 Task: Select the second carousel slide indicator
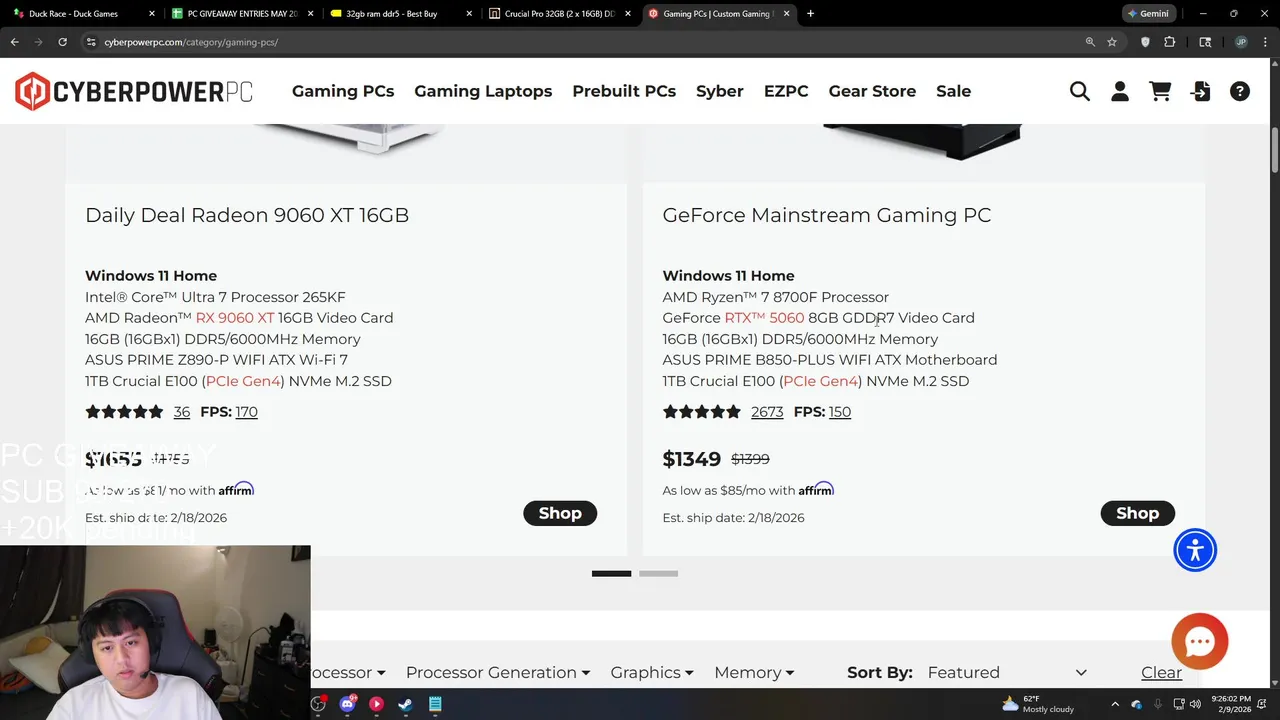click(x=658, y=573)
